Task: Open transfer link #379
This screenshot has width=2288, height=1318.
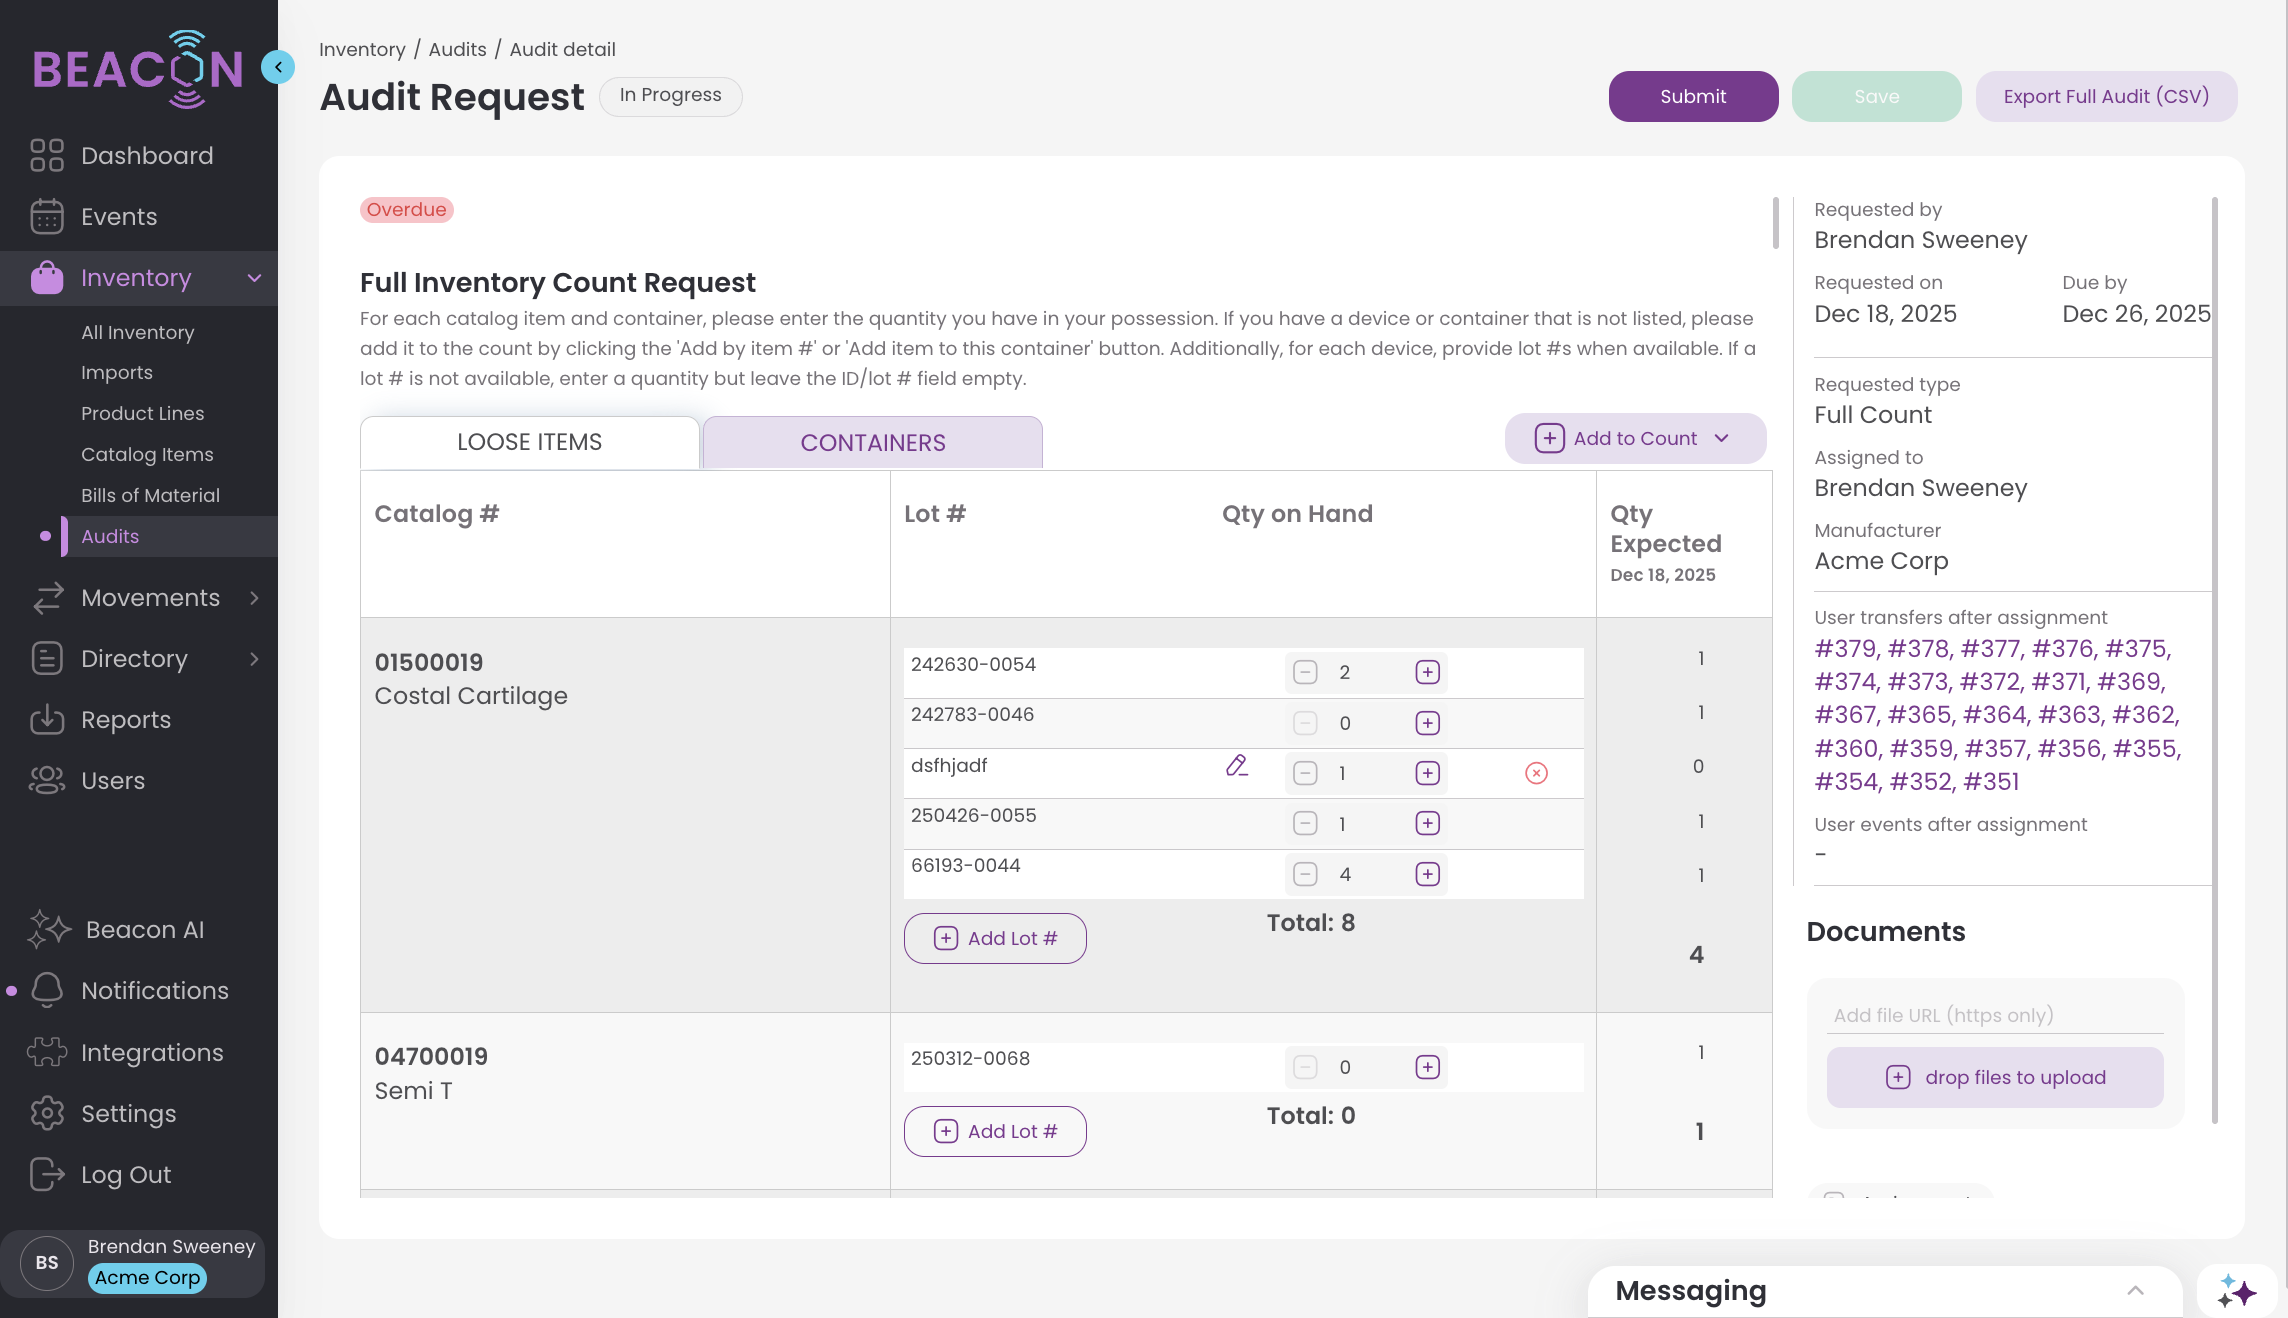Action: coord(1845,648)
